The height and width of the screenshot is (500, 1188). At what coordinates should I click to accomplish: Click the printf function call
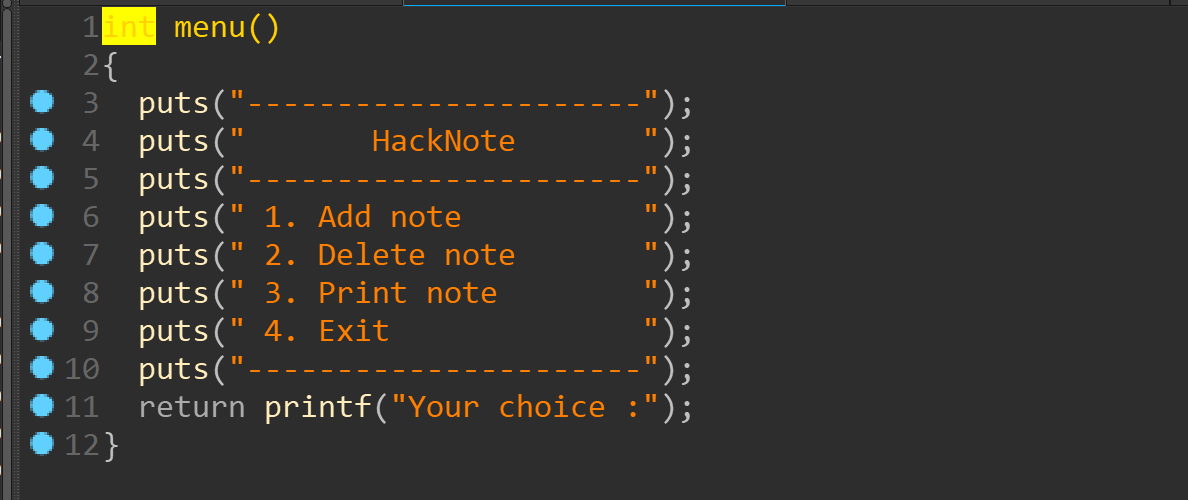click(317, 408)
